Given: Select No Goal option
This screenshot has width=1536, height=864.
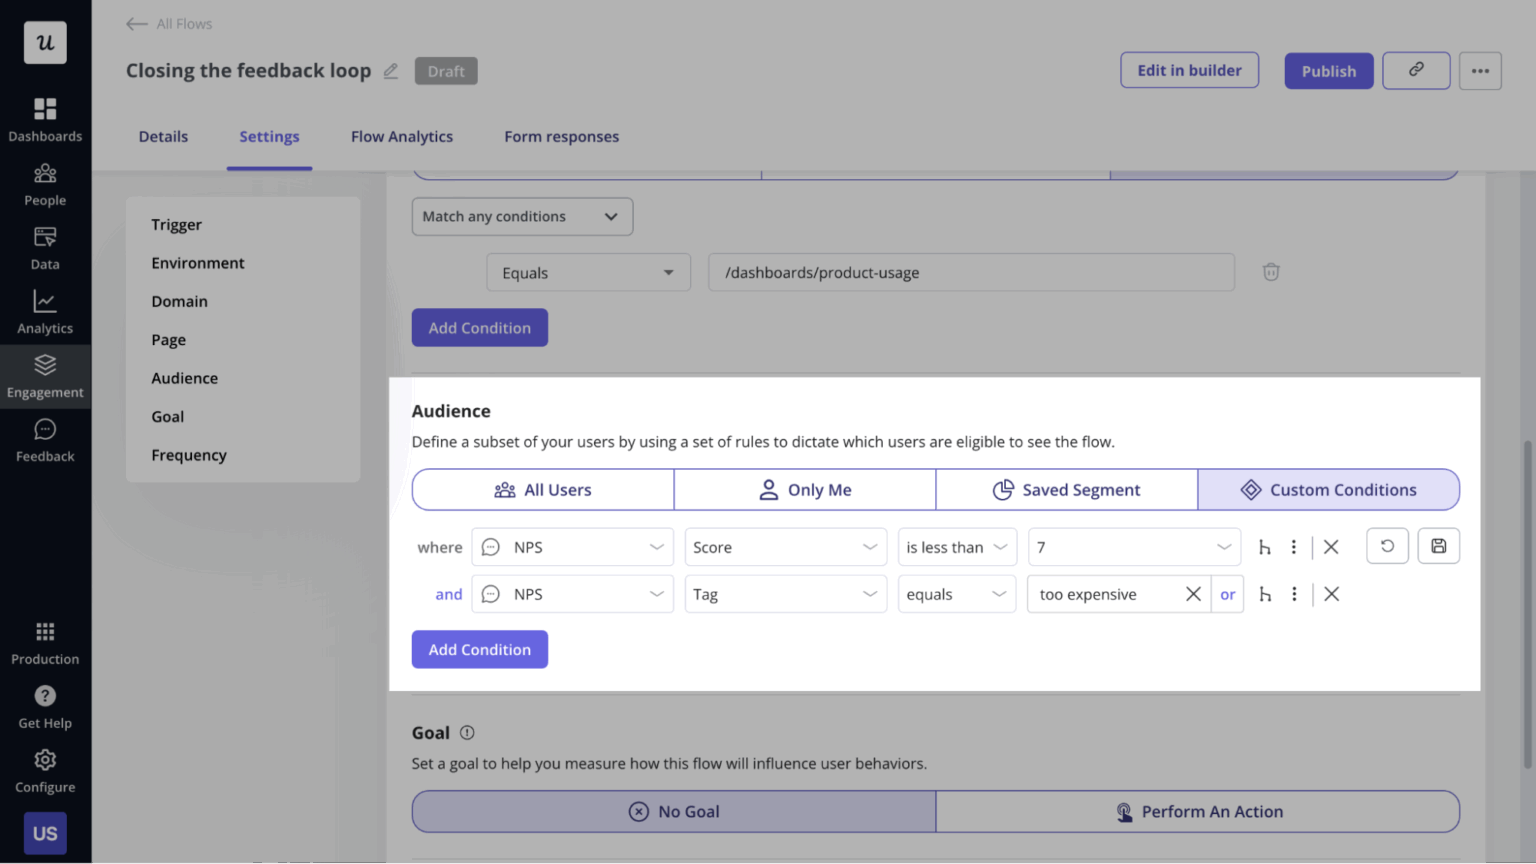Looking at the screenshot, I should 674,812.
